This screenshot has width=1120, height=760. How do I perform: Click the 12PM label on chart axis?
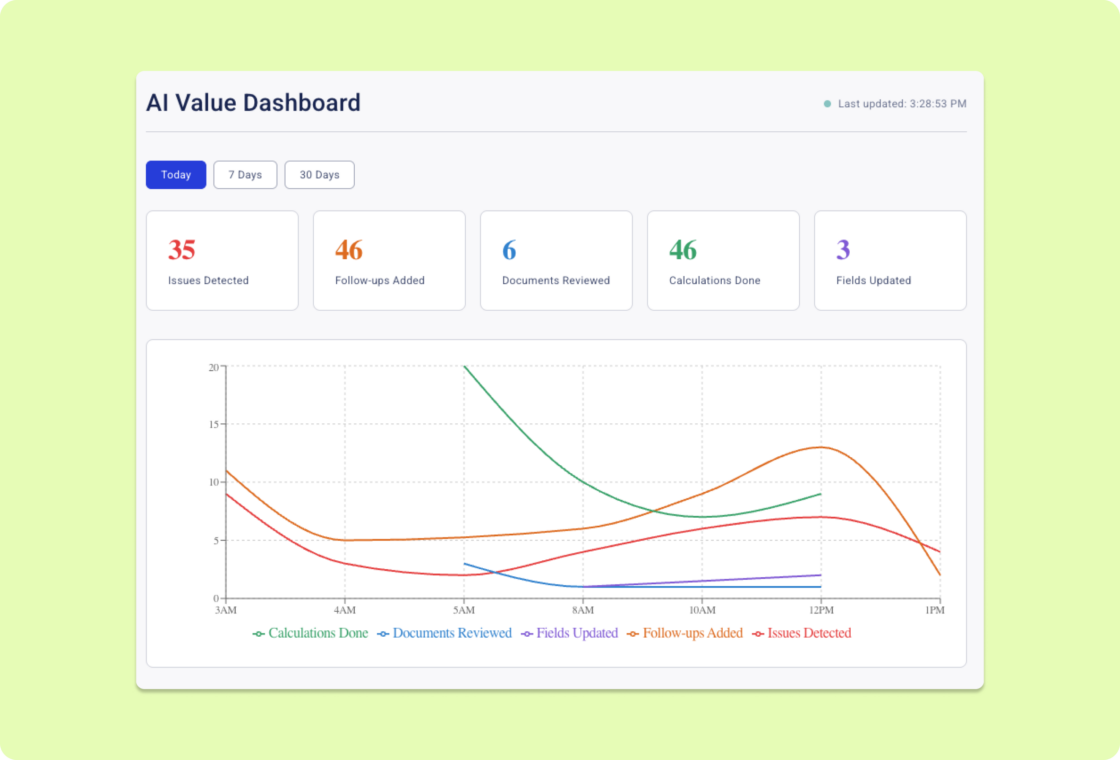pos(820,610)
